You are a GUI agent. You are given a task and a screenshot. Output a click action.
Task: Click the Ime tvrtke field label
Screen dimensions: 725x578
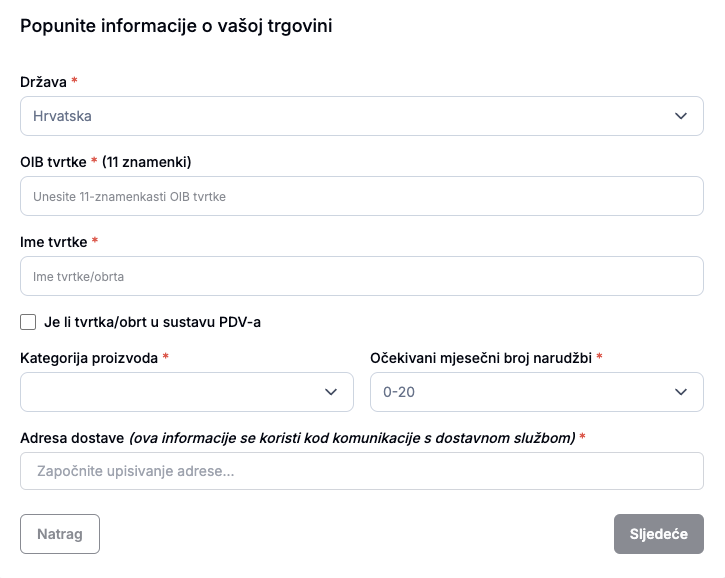pyautogui.click(x=53, y=241)
